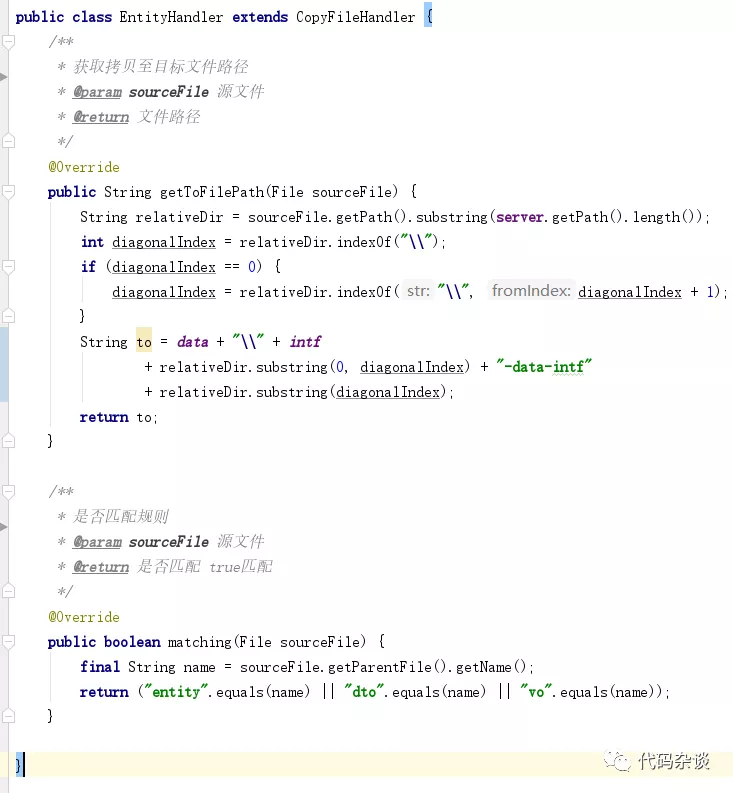This screenshot has height=793, width=733.
Task: Click the getParentFile() call
Action: coord(387,667)
